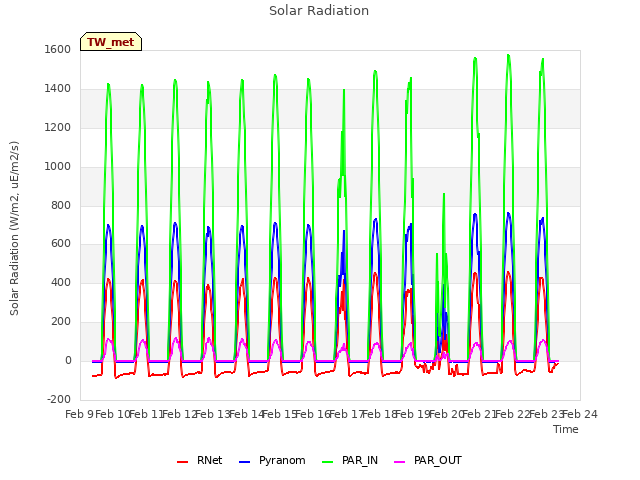Click the Feb 14 x-axis tick label
Image resolution: width=640 pixels, height=480 pixels.
point(246,415)
